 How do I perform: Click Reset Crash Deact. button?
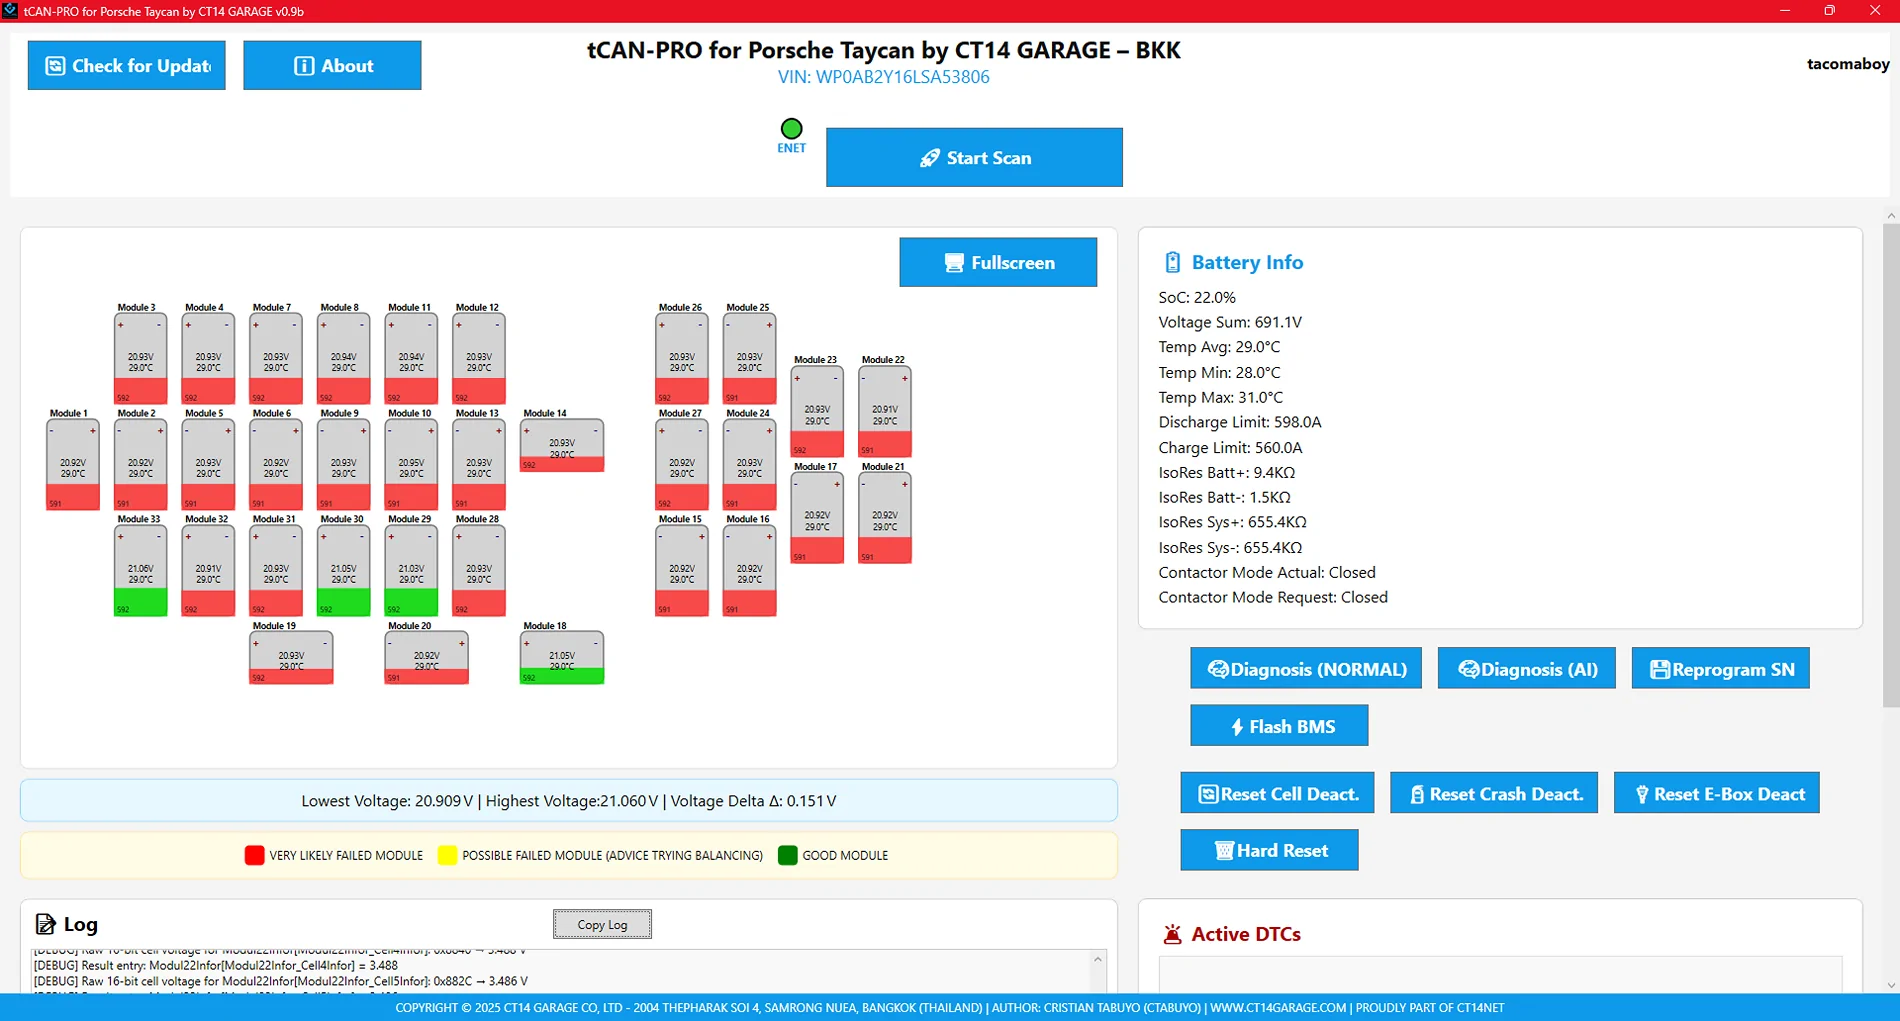(x=1494, y=793)
